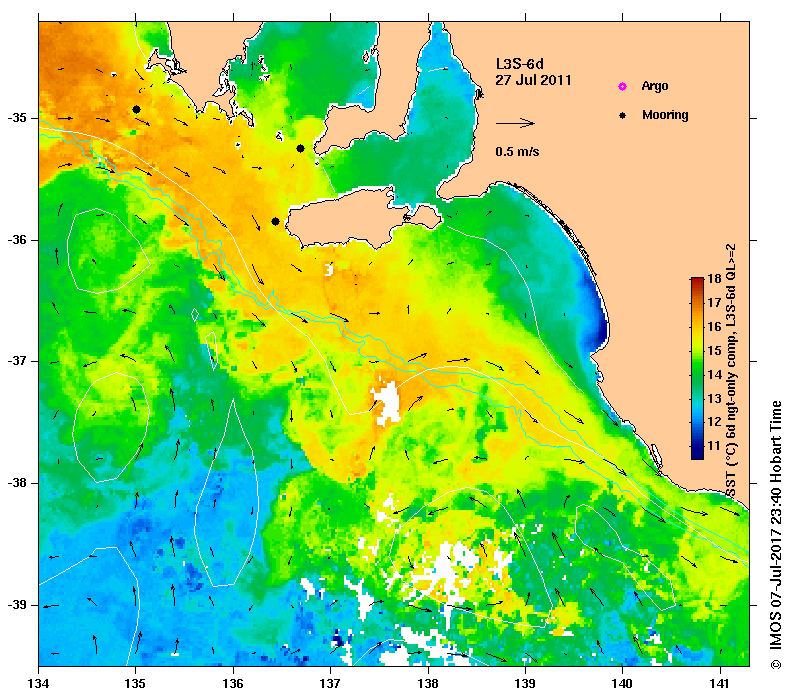This screenshot has height=700, width=791.
Task: Click the latitude axis label '-35'
Action: point(17,118)
